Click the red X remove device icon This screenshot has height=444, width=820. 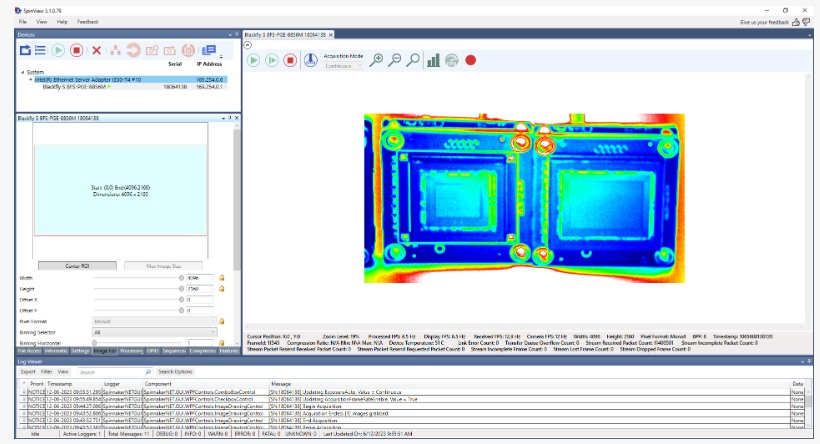(x=96, y=50)
